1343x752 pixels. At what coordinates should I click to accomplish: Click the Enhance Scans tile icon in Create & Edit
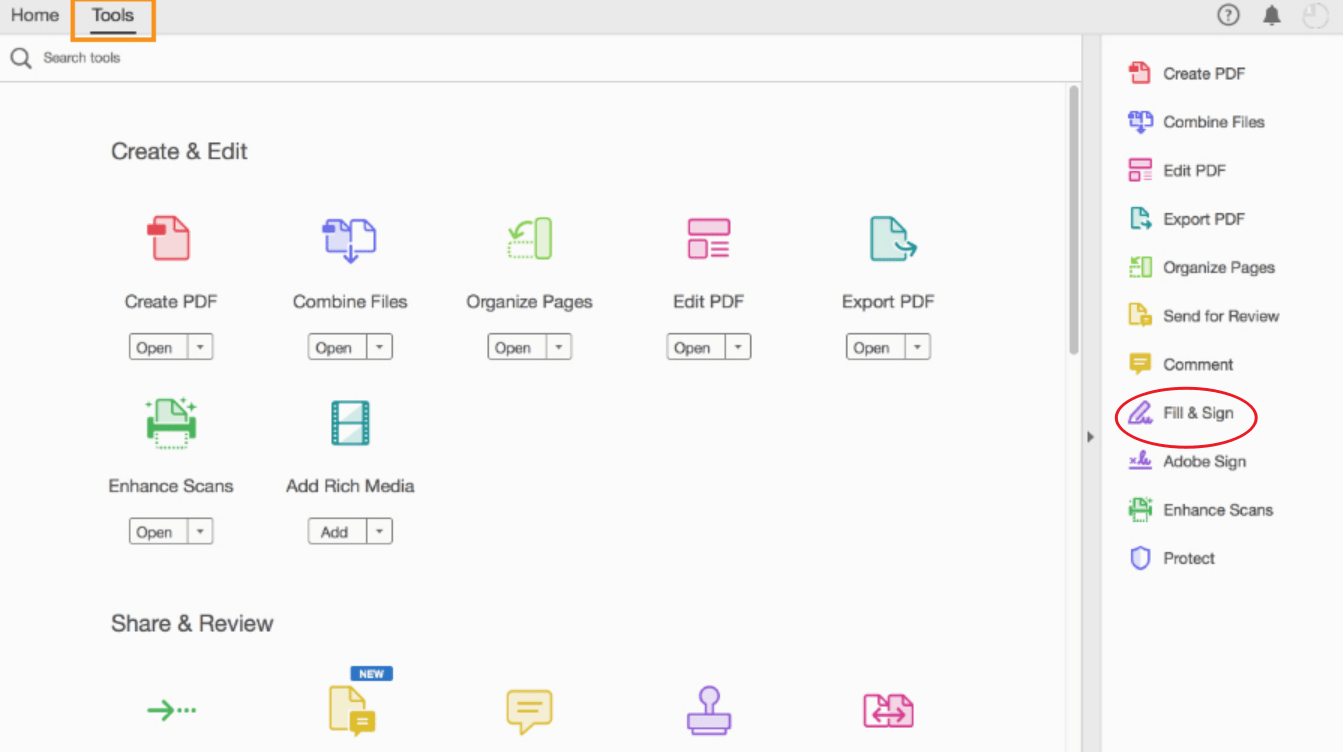(171, 423)
